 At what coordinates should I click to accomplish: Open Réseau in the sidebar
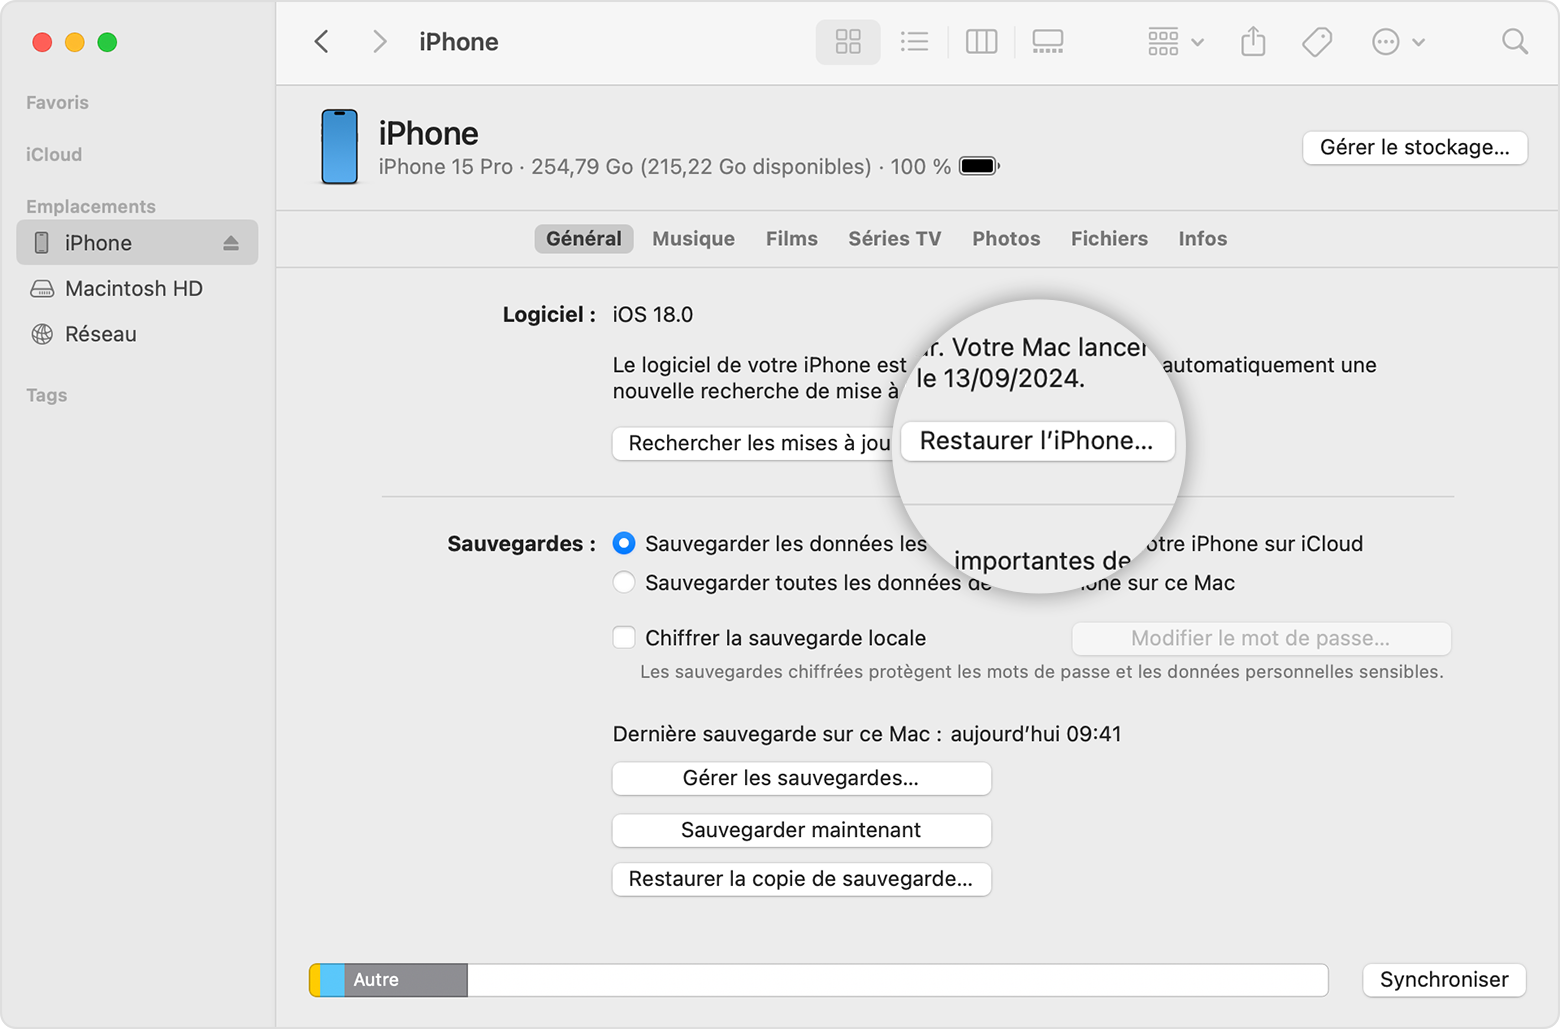point(100,334)
